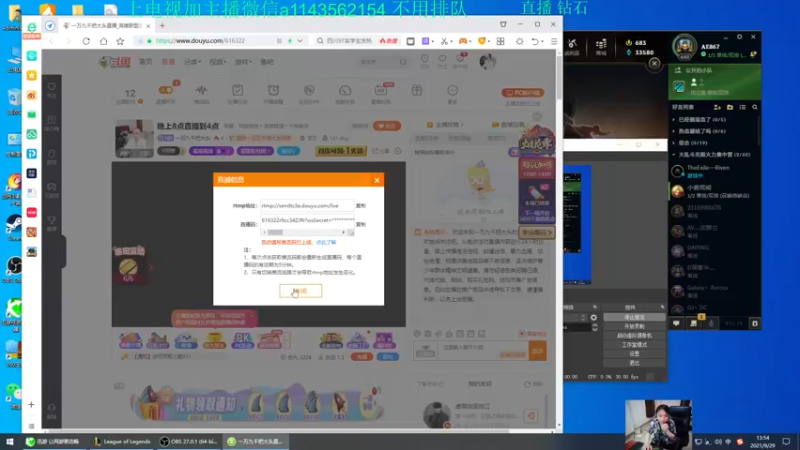Open the 首页 nav item on Douyu
The image size is (800, 450).
145,62
